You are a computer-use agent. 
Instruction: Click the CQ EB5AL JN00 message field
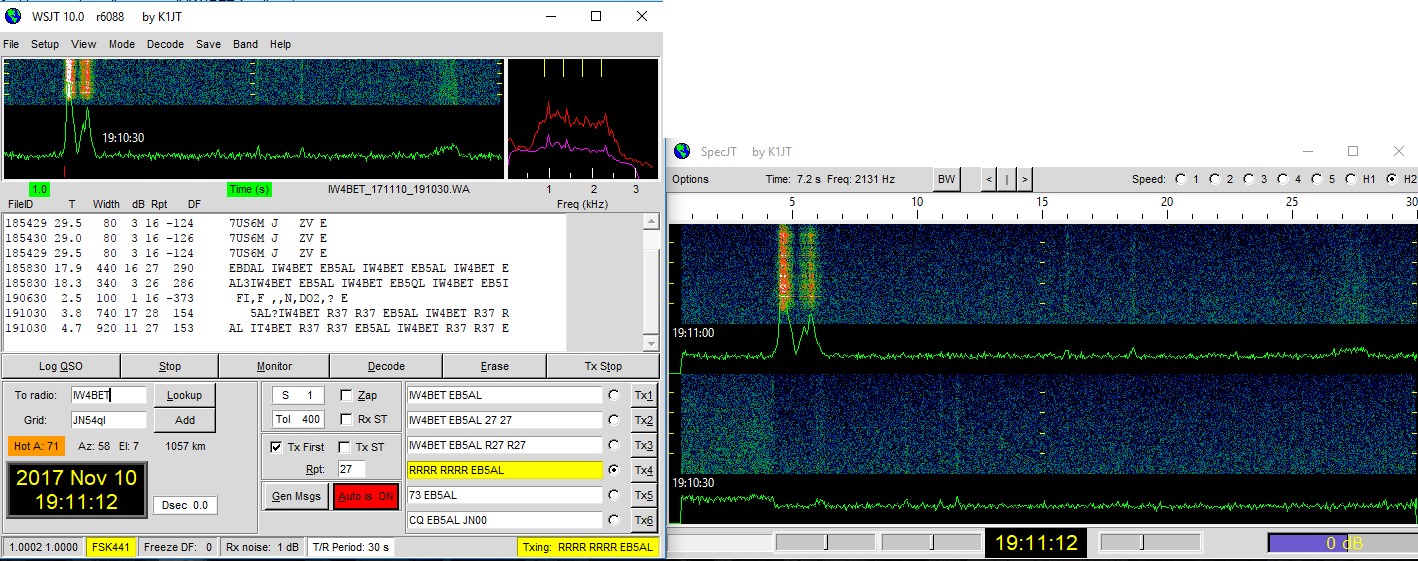[x=504, y=520]
